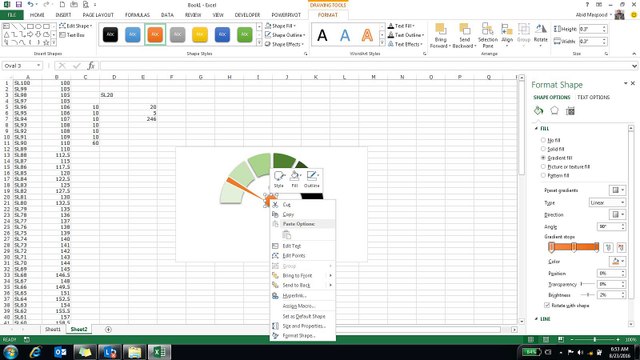Open Outlook from taskbar
Image resolution: width=640 pixels, height=360 pixels.
point(60,352)
